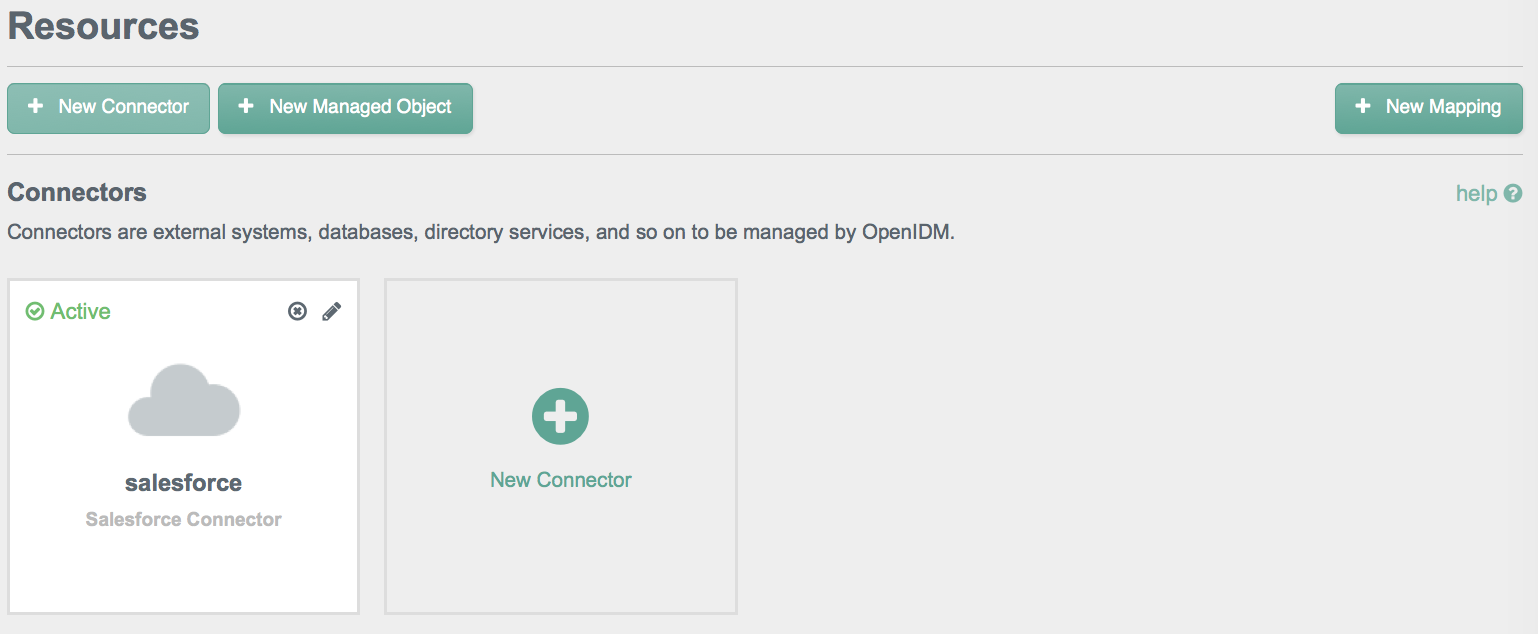Screen dimensions: 1538x634
Task: Click plus icon inside New Mapping button
Action: (x=1362, y=106)
